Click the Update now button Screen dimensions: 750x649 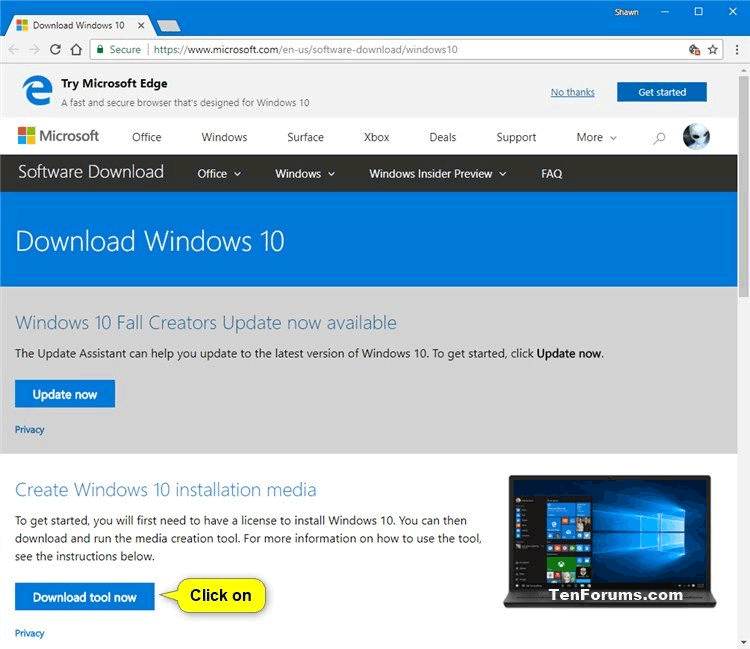pos(65,394)
